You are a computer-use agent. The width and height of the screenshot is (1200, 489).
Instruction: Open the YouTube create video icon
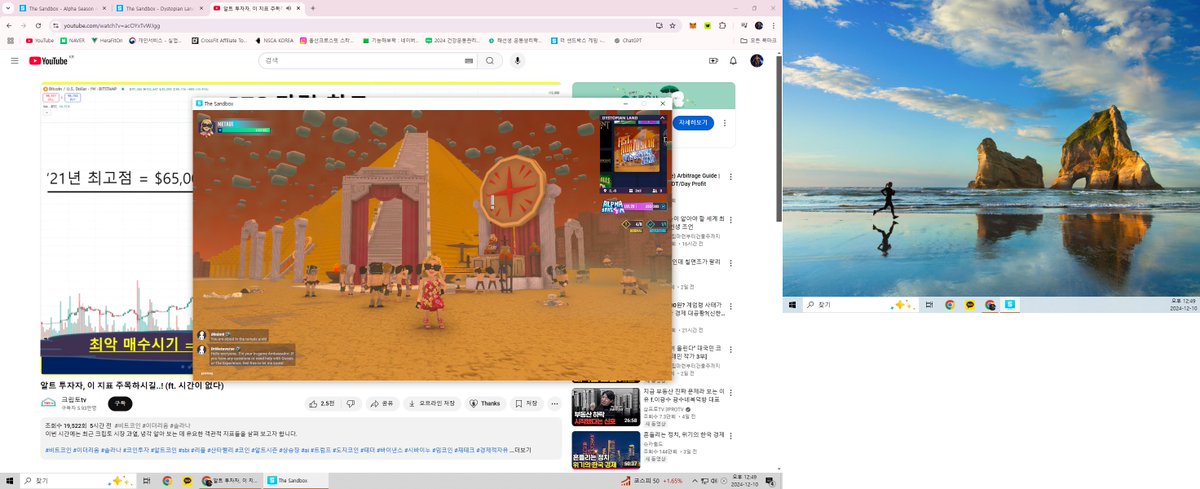click(x=713, y=61)
